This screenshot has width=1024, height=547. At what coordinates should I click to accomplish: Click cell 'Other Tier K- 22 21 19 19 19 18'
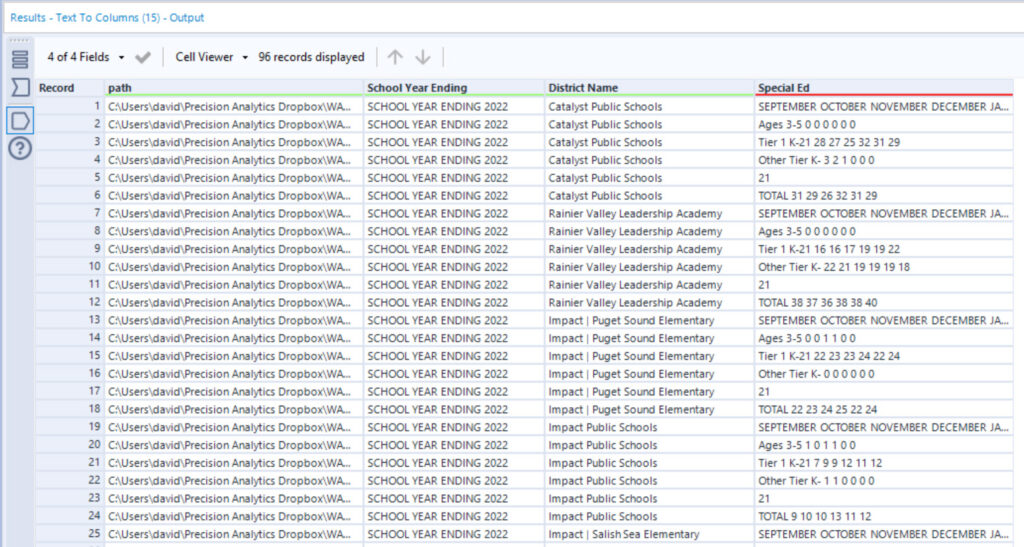(884, 267)
